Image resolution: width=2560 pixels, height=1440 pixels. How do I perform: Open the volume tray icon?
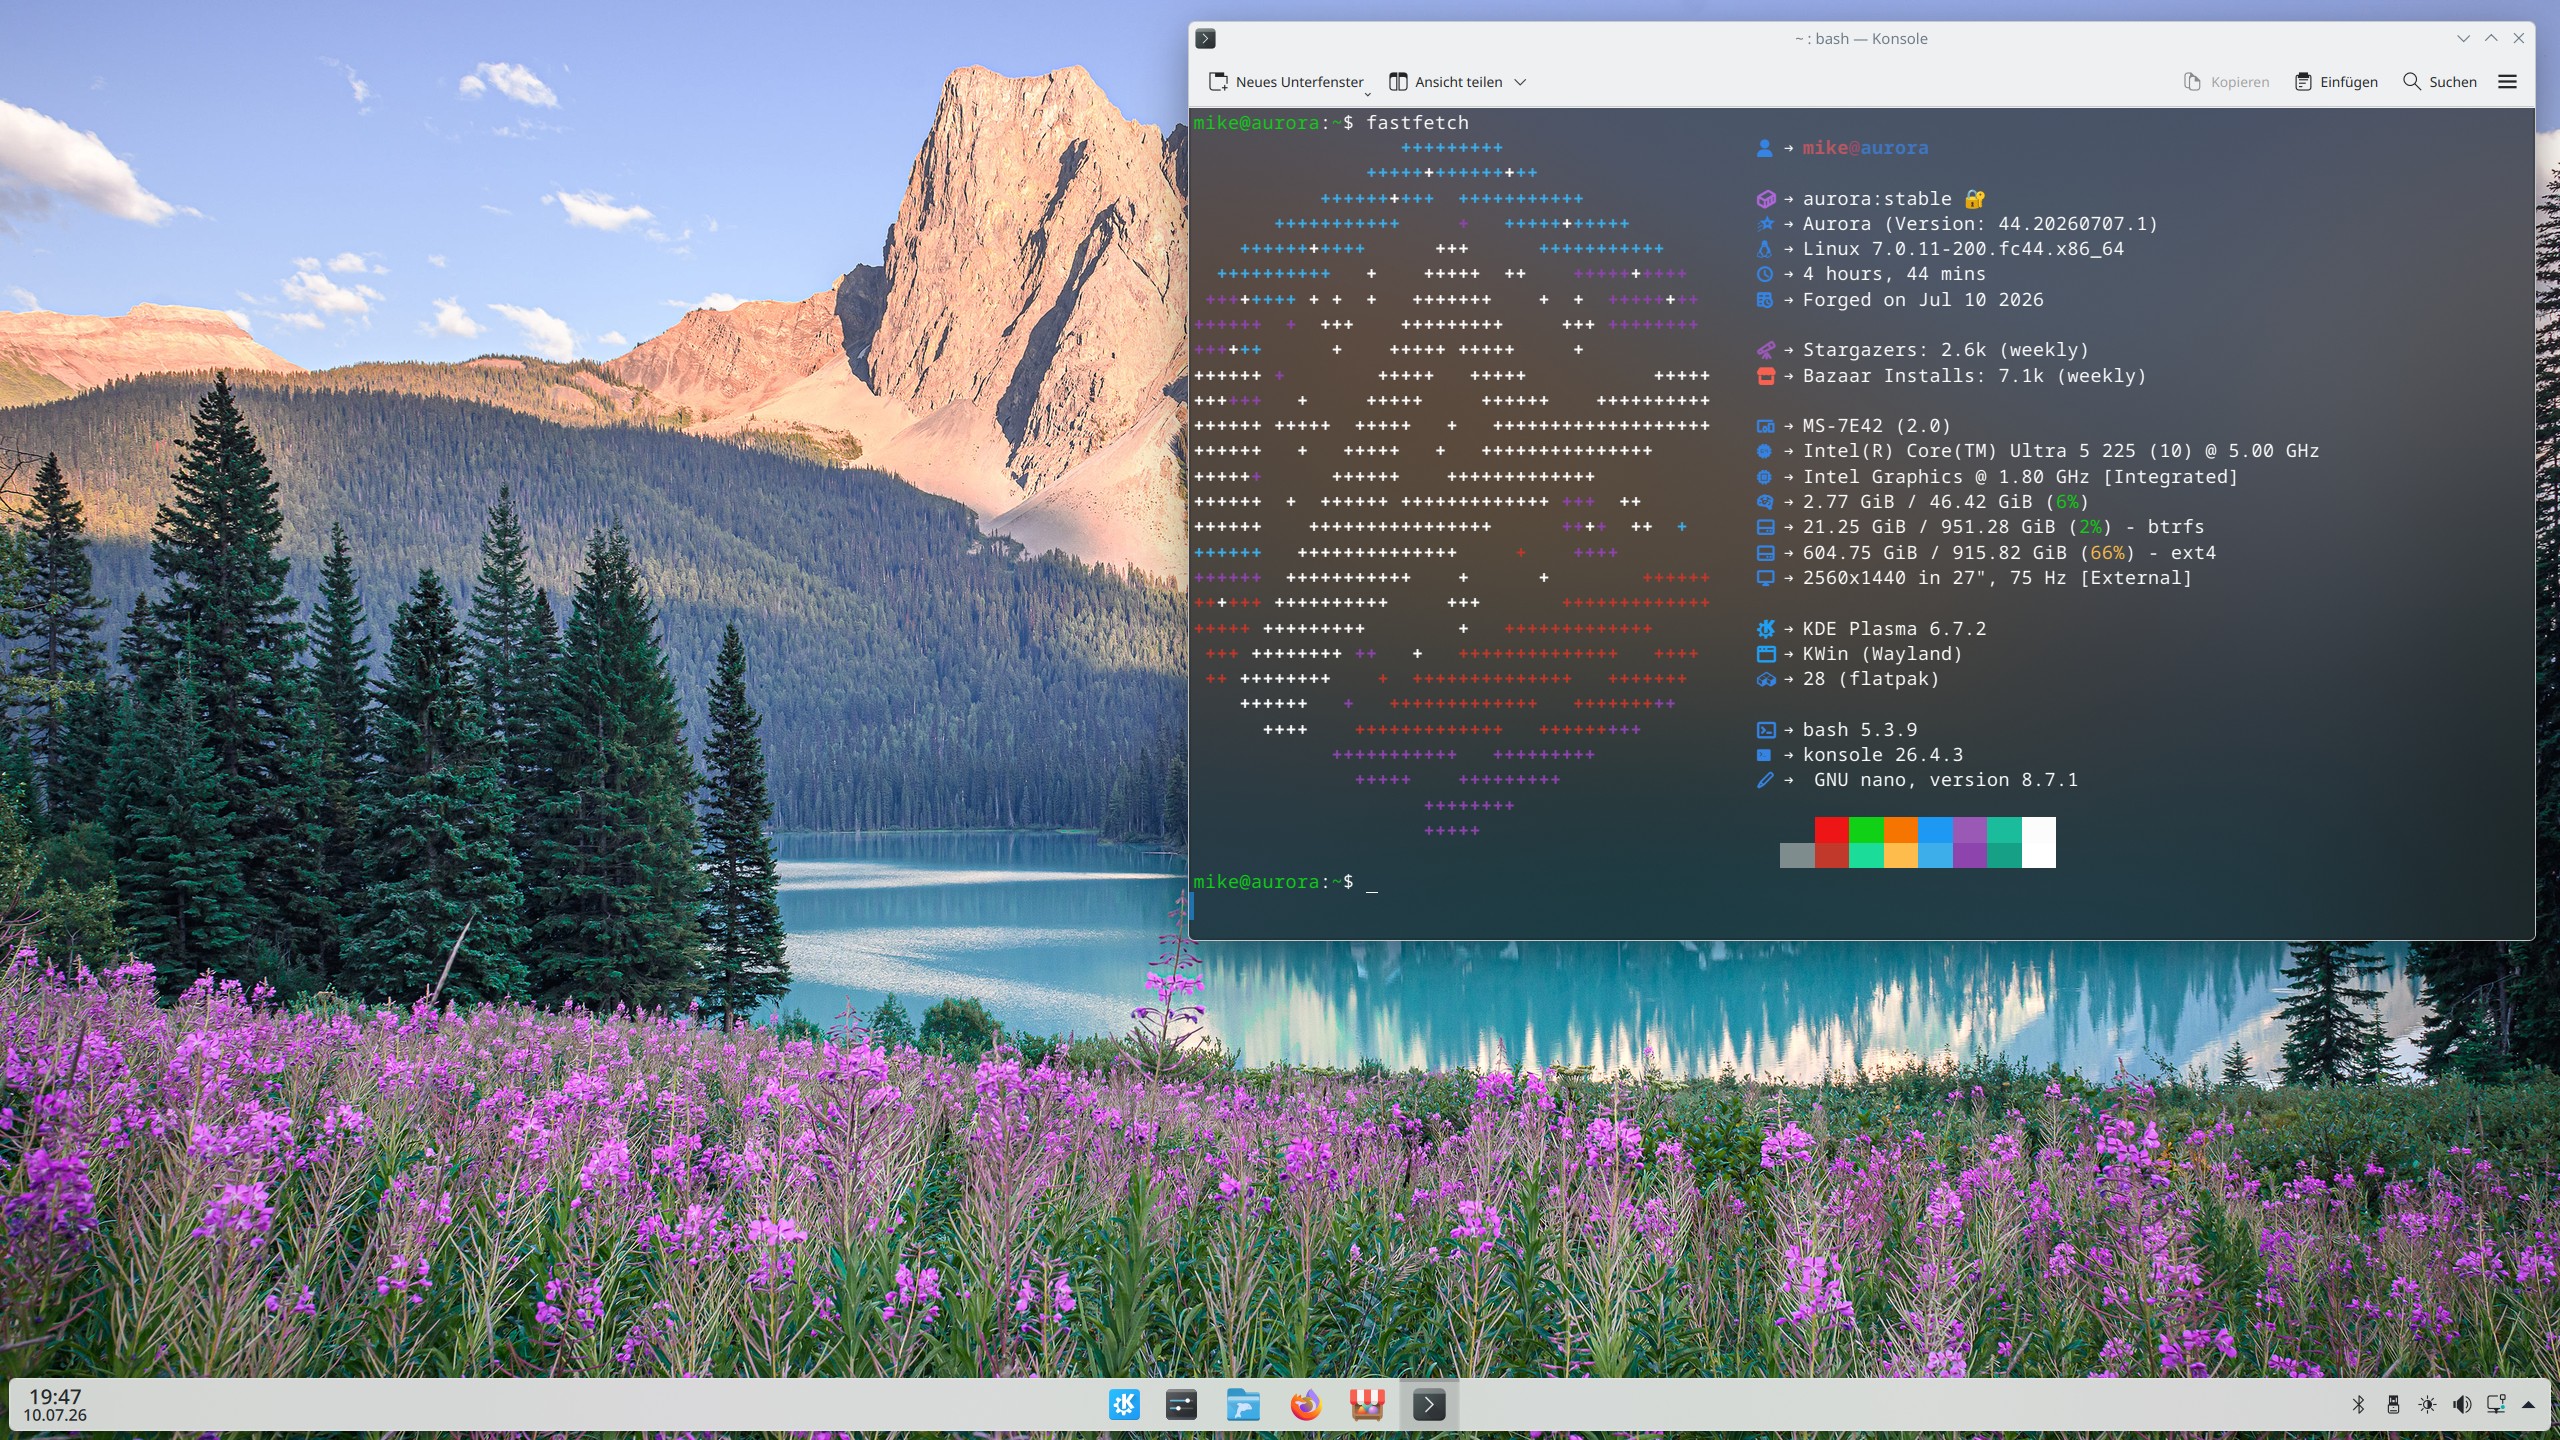point(2462,1405)
